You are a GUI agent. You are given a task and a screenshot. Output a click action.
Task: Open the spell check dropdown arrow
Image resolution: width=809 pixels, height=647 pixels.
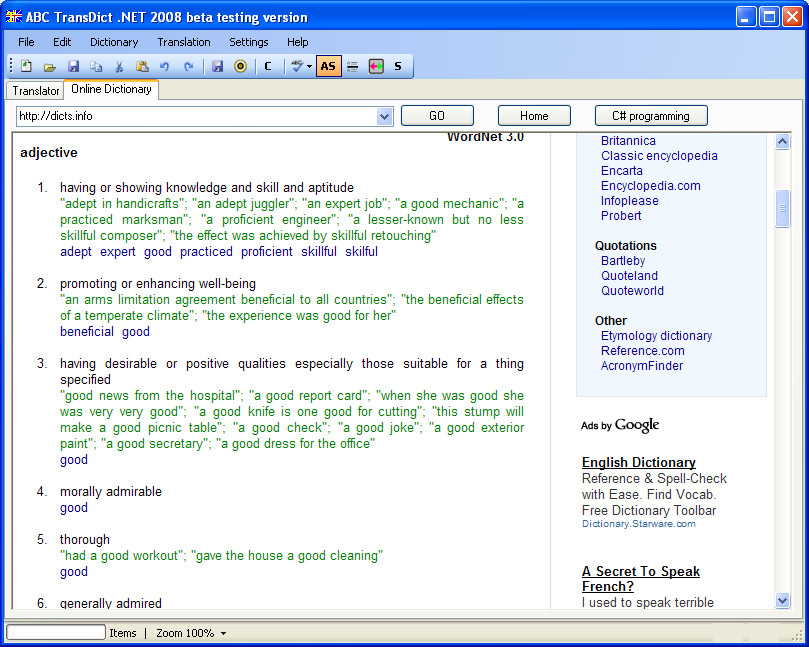point(309,66)
